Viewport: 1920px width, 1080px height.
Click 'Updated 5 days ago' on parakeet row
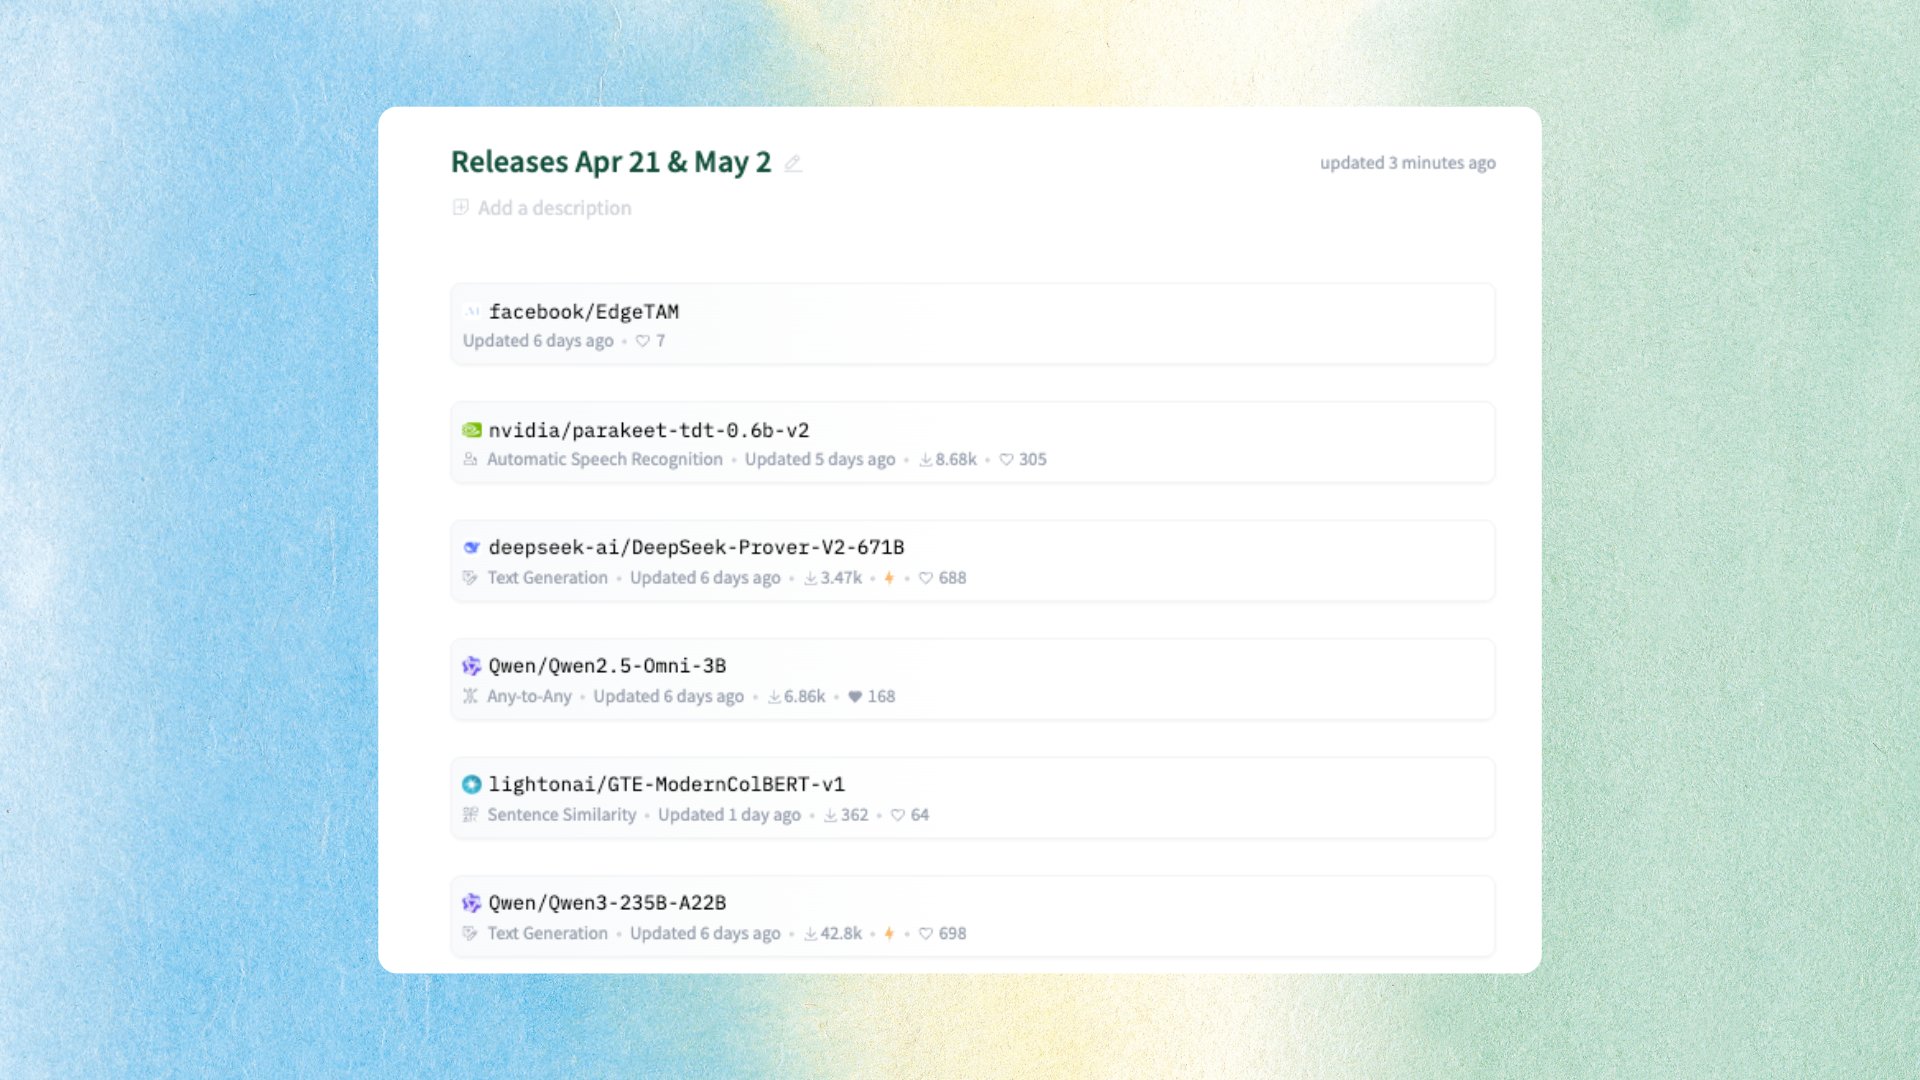[820, 459]
